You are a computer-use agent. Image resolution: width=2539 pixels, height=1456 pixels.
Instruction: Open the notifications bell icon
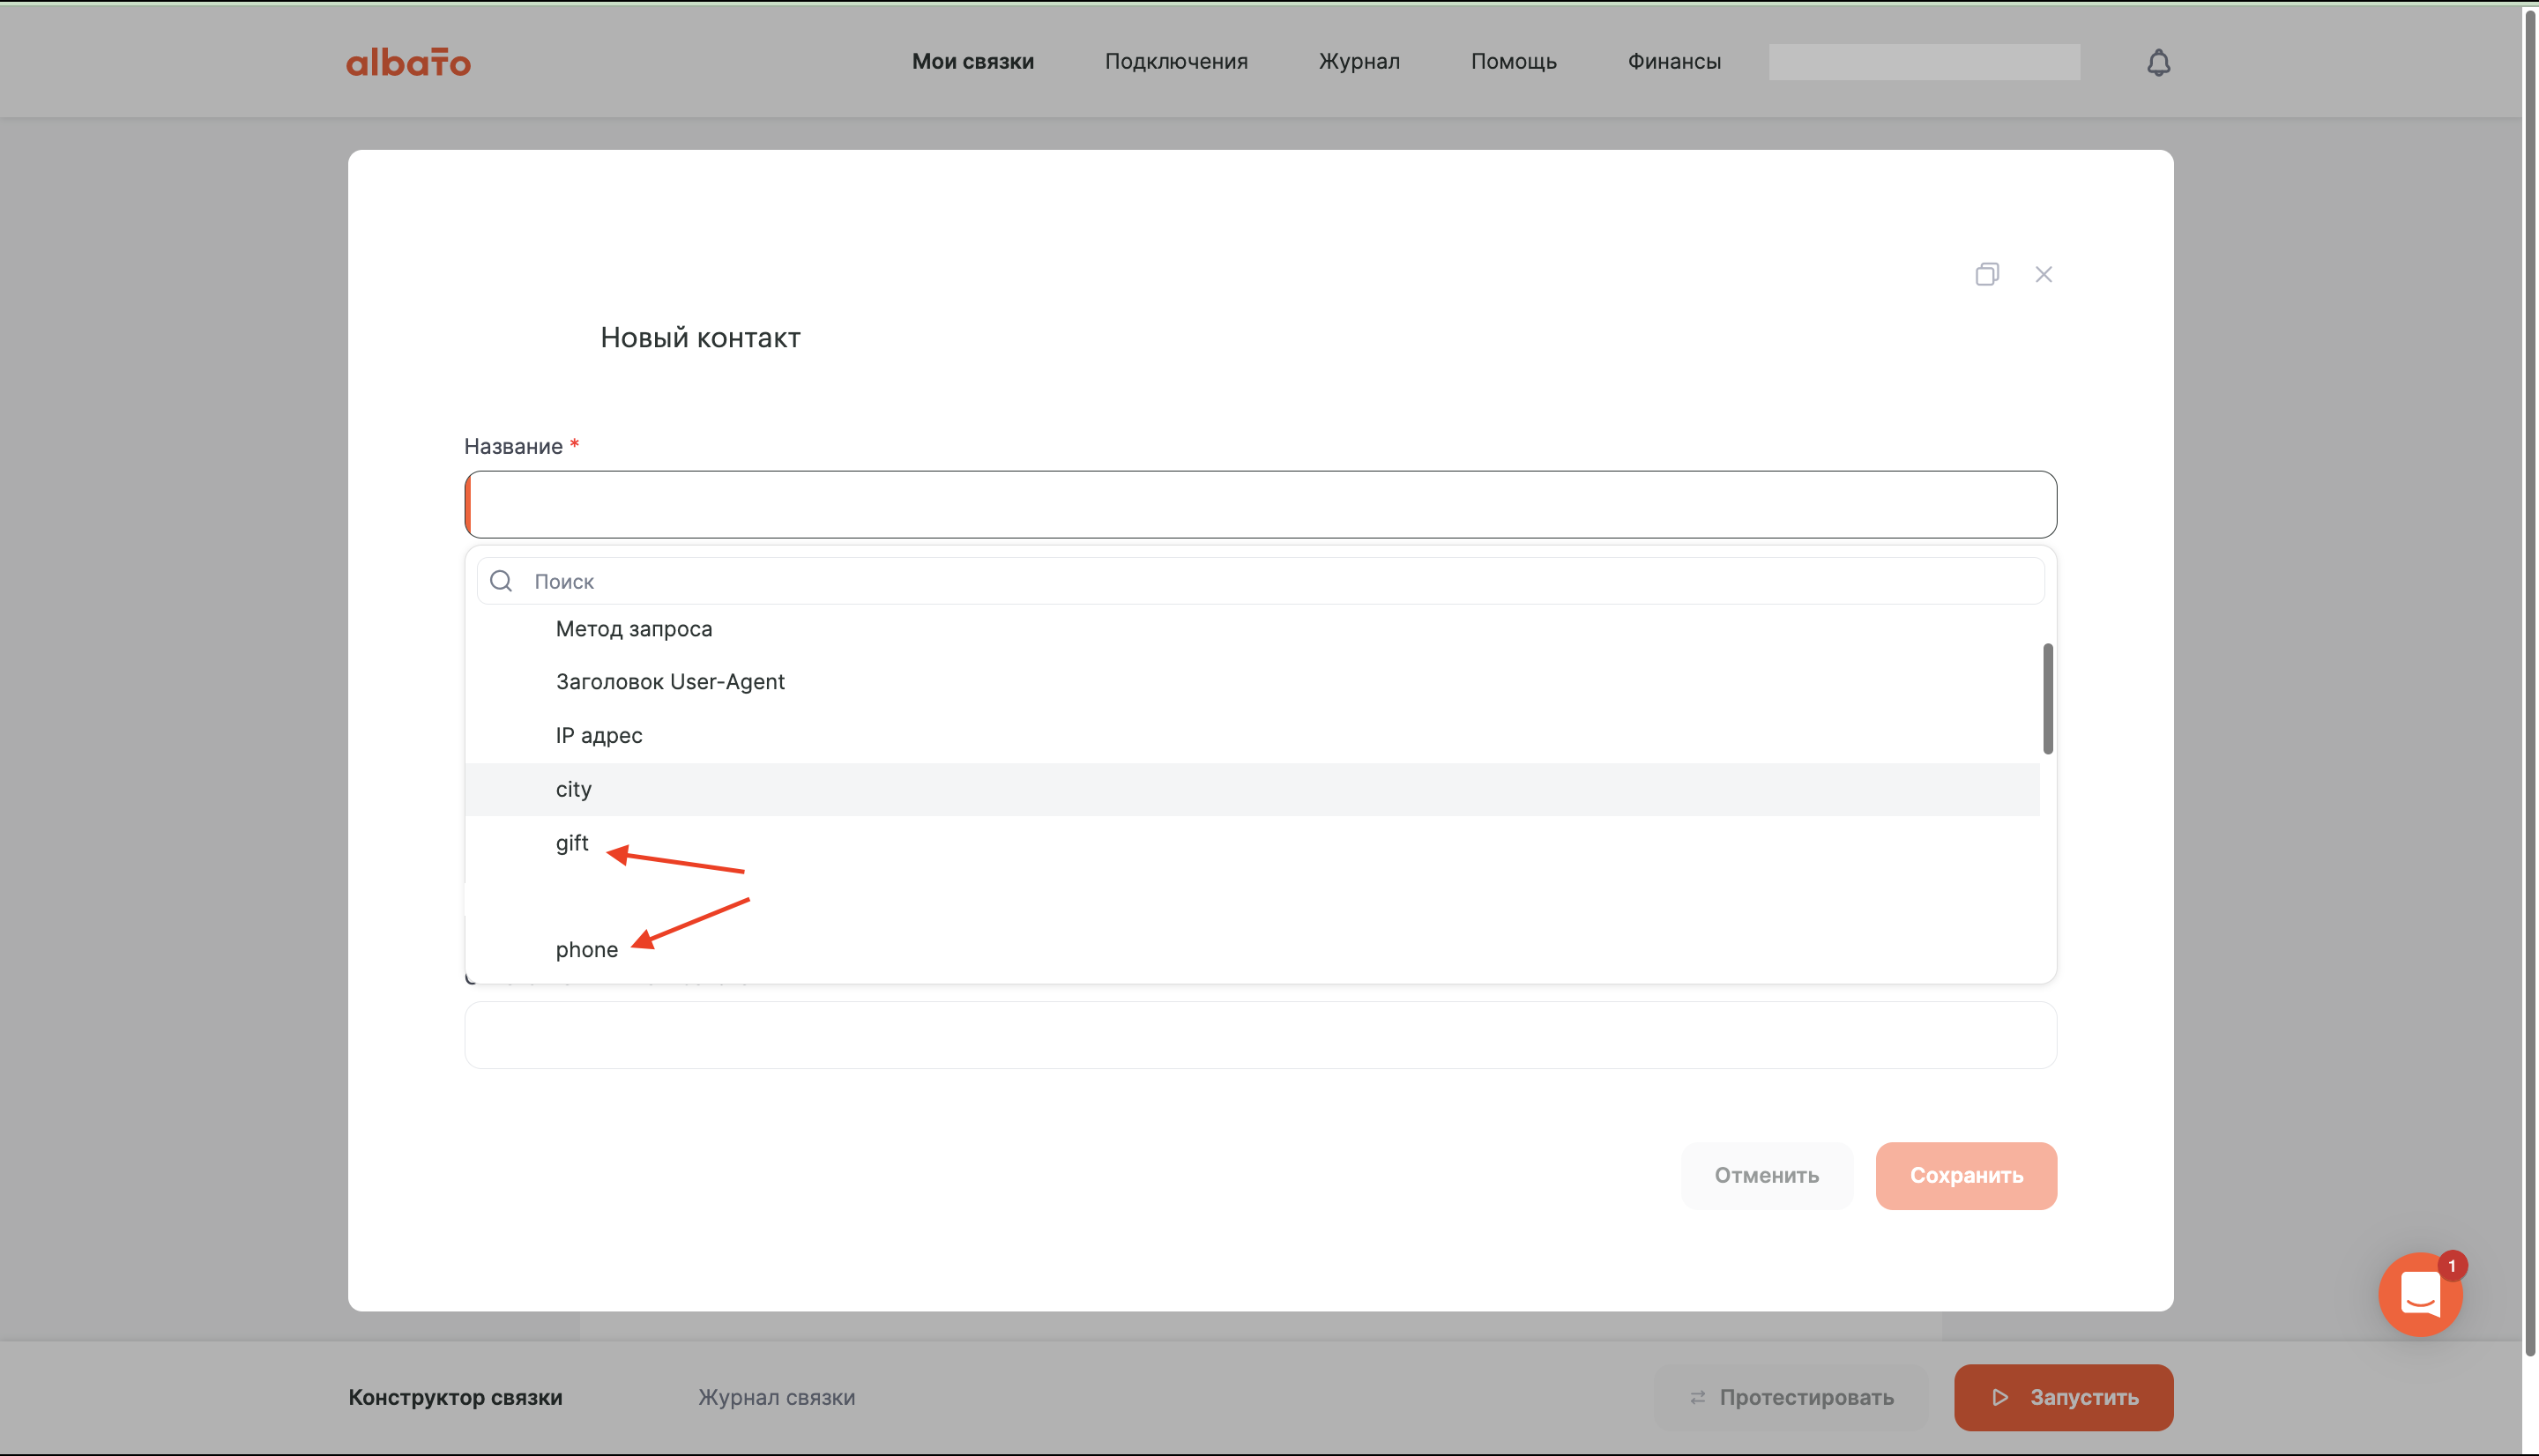[2158, 62]
